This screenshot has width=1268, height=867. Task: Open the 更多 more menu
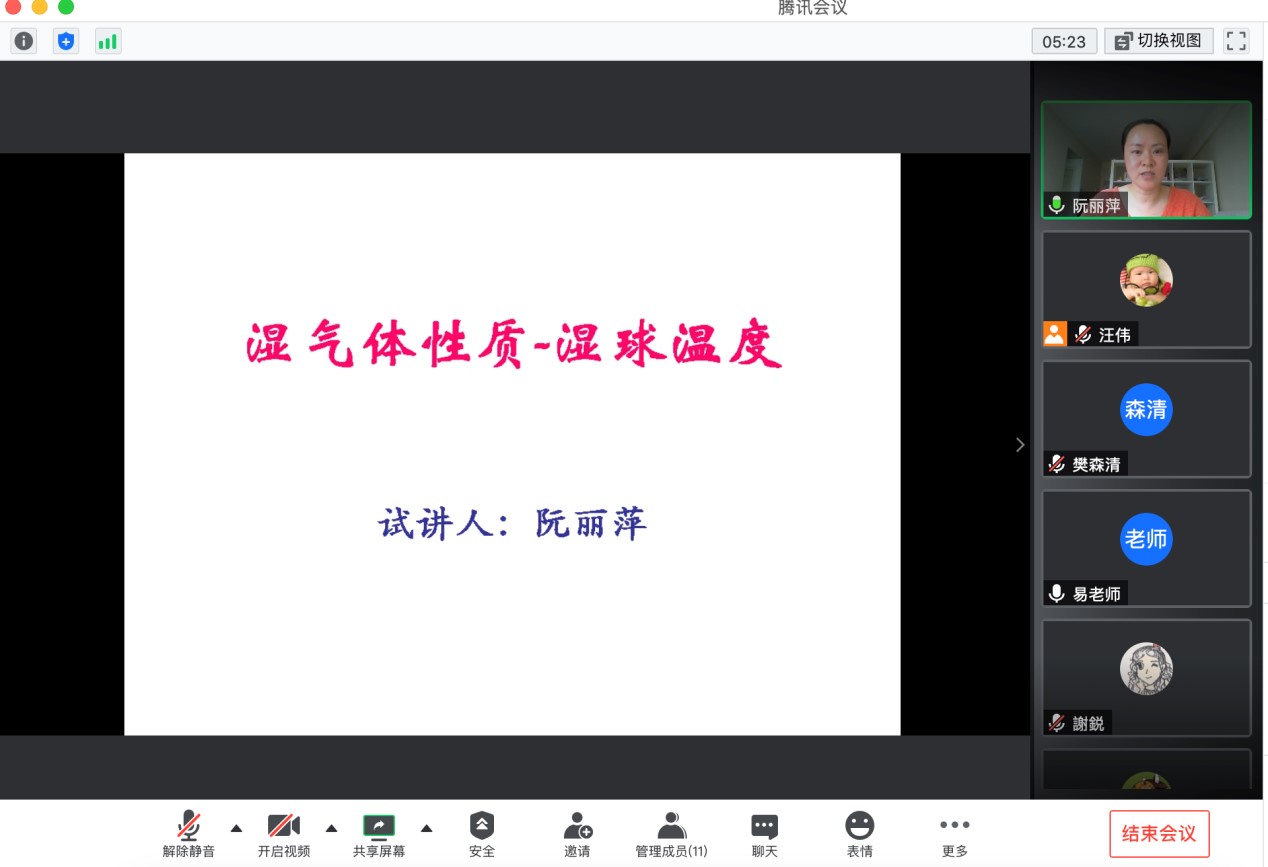pyautogui.click(x=954, y=833)
